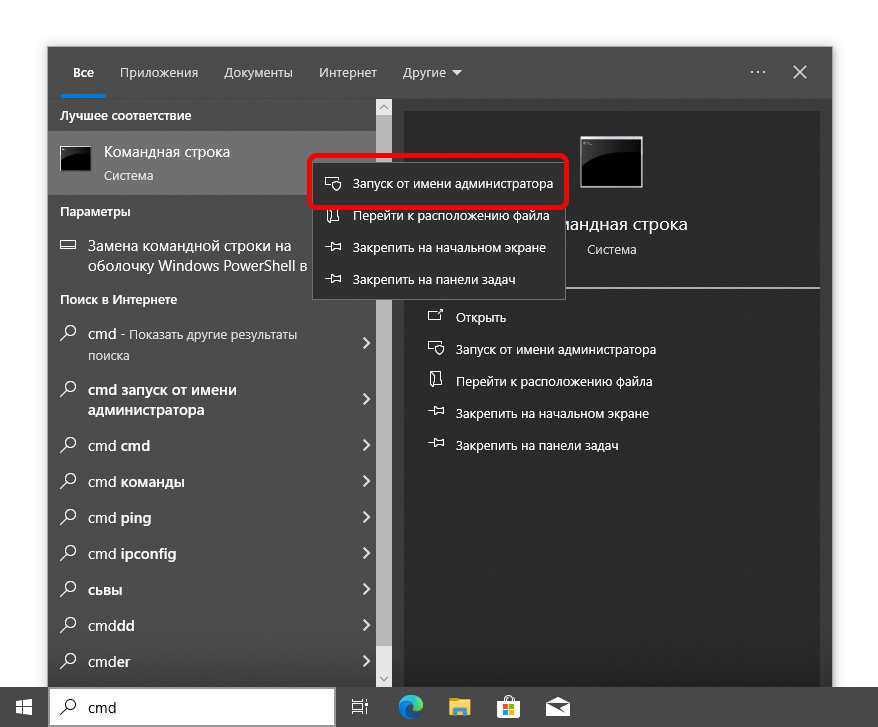Expand the cmder suggestion arrow
The width and height of the screenshot is (878, 727).
click(366, 662)
